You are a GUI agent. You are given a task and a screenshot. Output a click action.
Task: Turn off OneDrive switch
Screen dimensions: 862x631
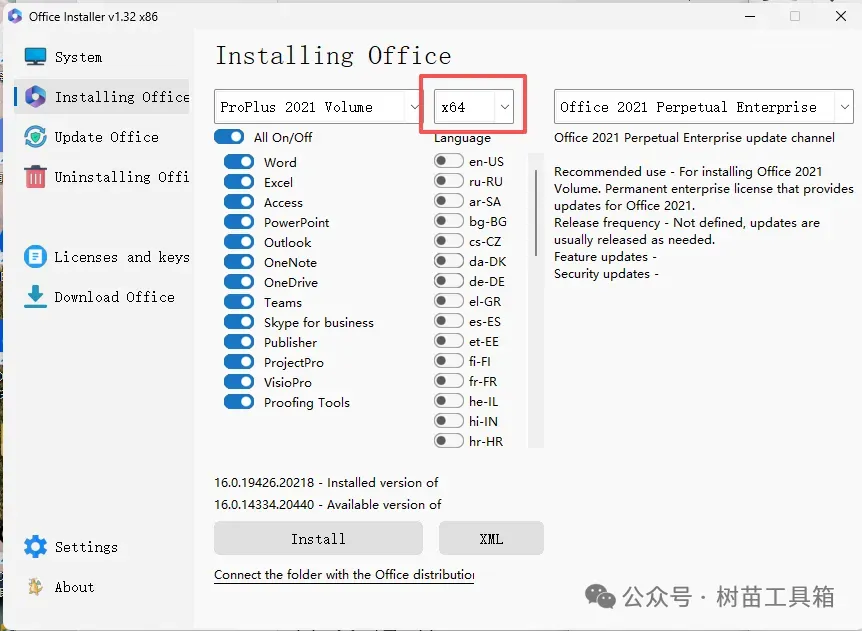pyautogui.click(x=239, y=281)
